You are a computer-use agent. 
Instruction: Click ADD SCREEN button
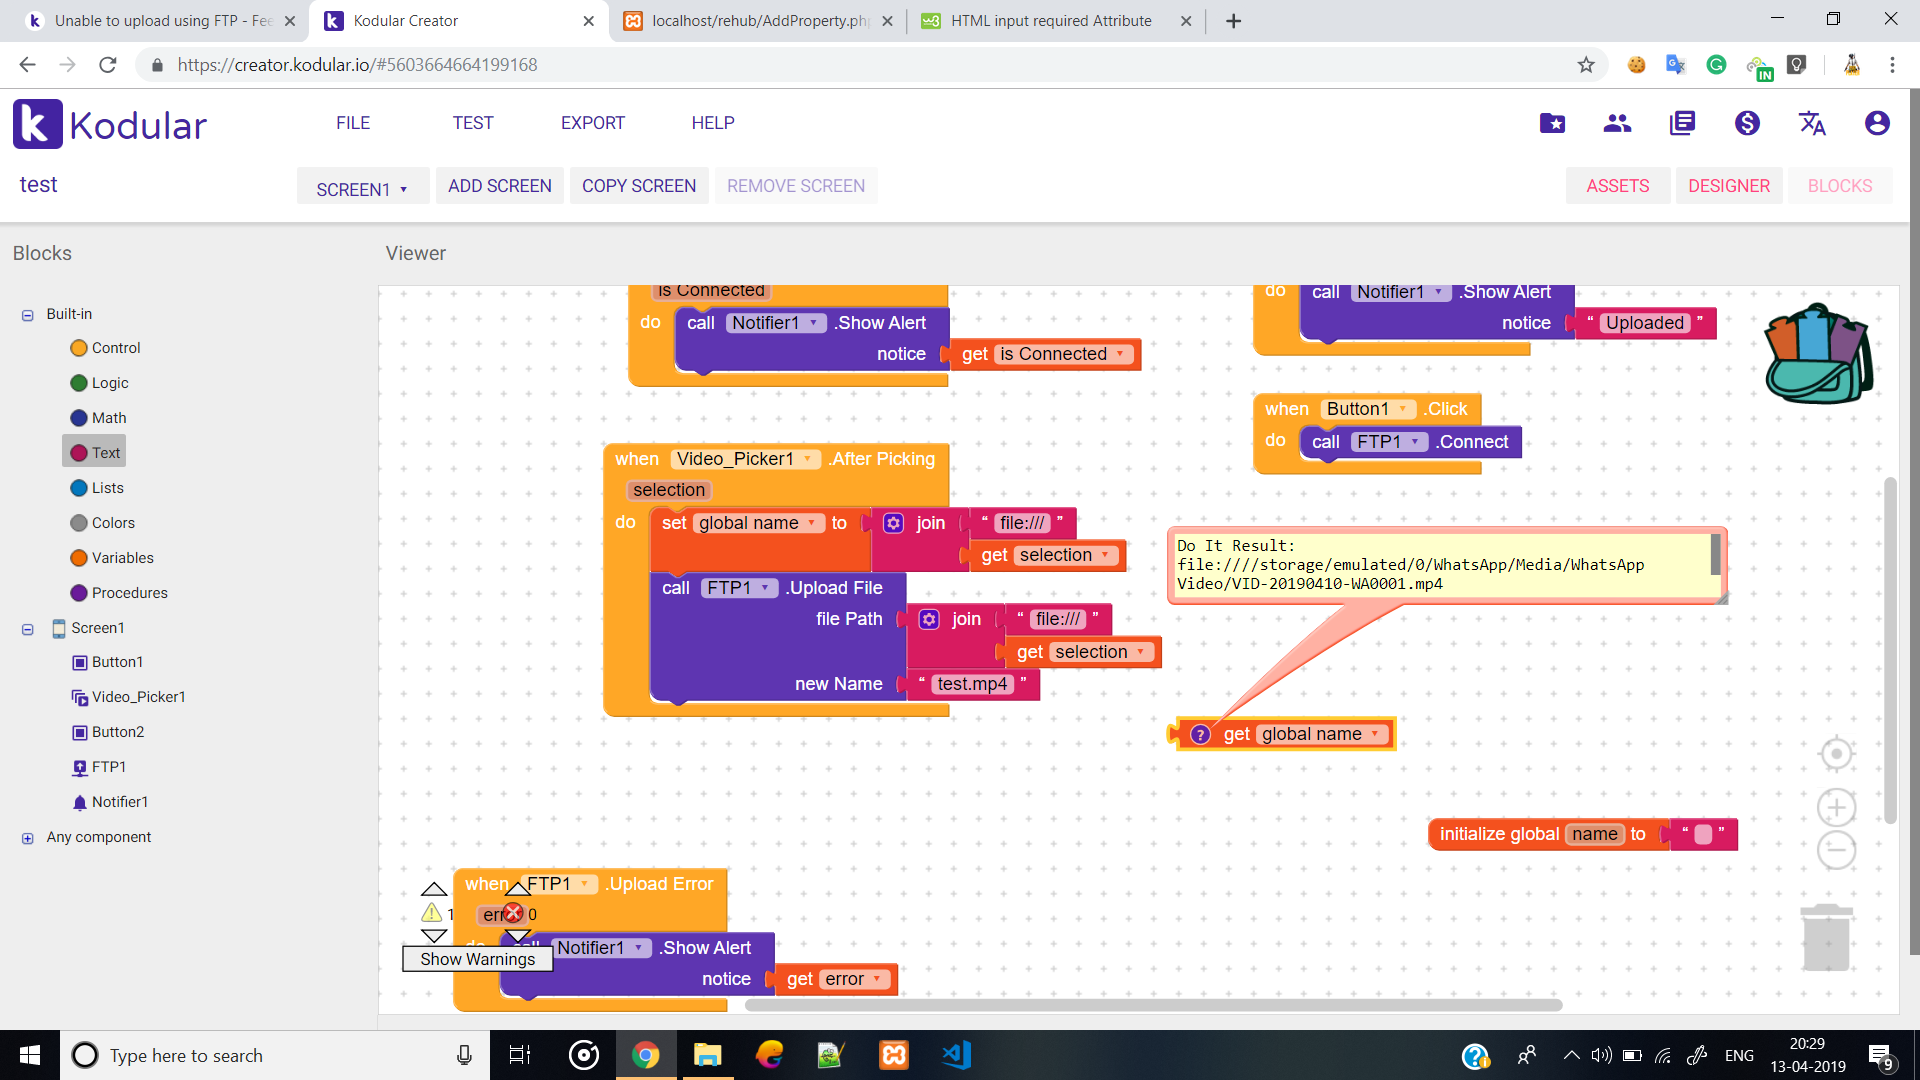tap(500, 186)
